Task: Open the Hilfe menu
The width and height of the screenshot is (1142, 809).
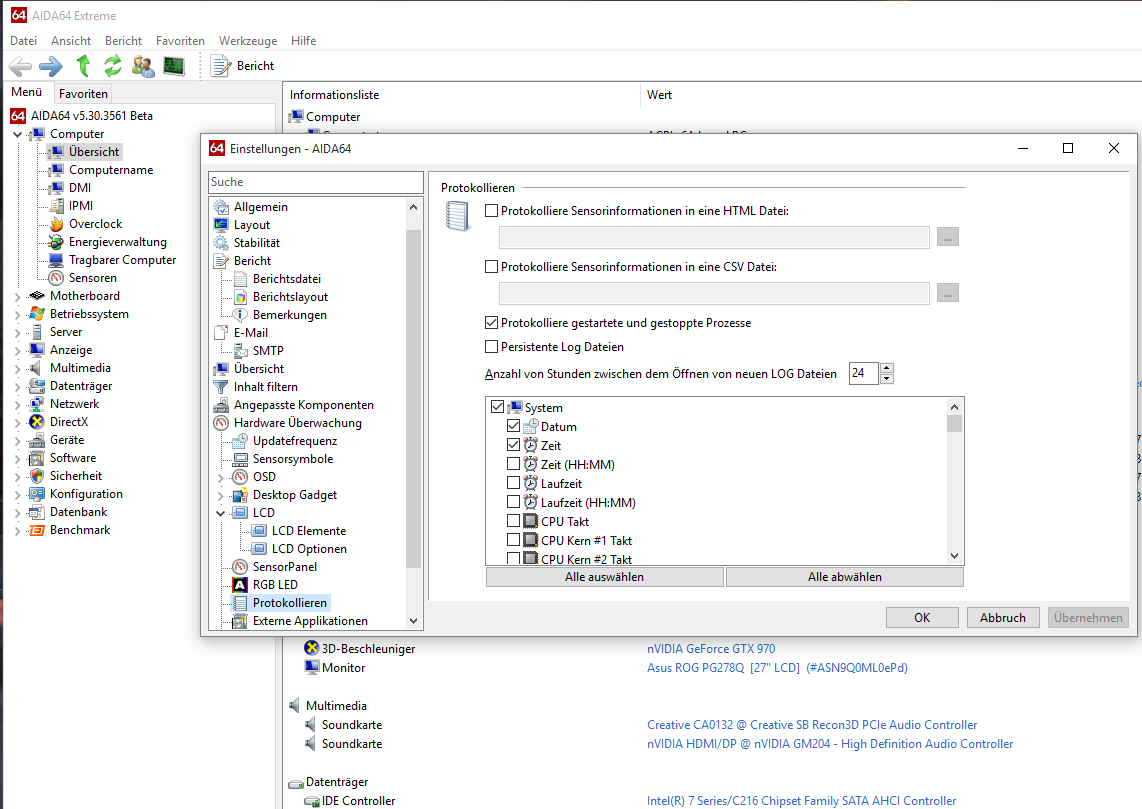Action: pyautogui.click(x=303, y=41)
